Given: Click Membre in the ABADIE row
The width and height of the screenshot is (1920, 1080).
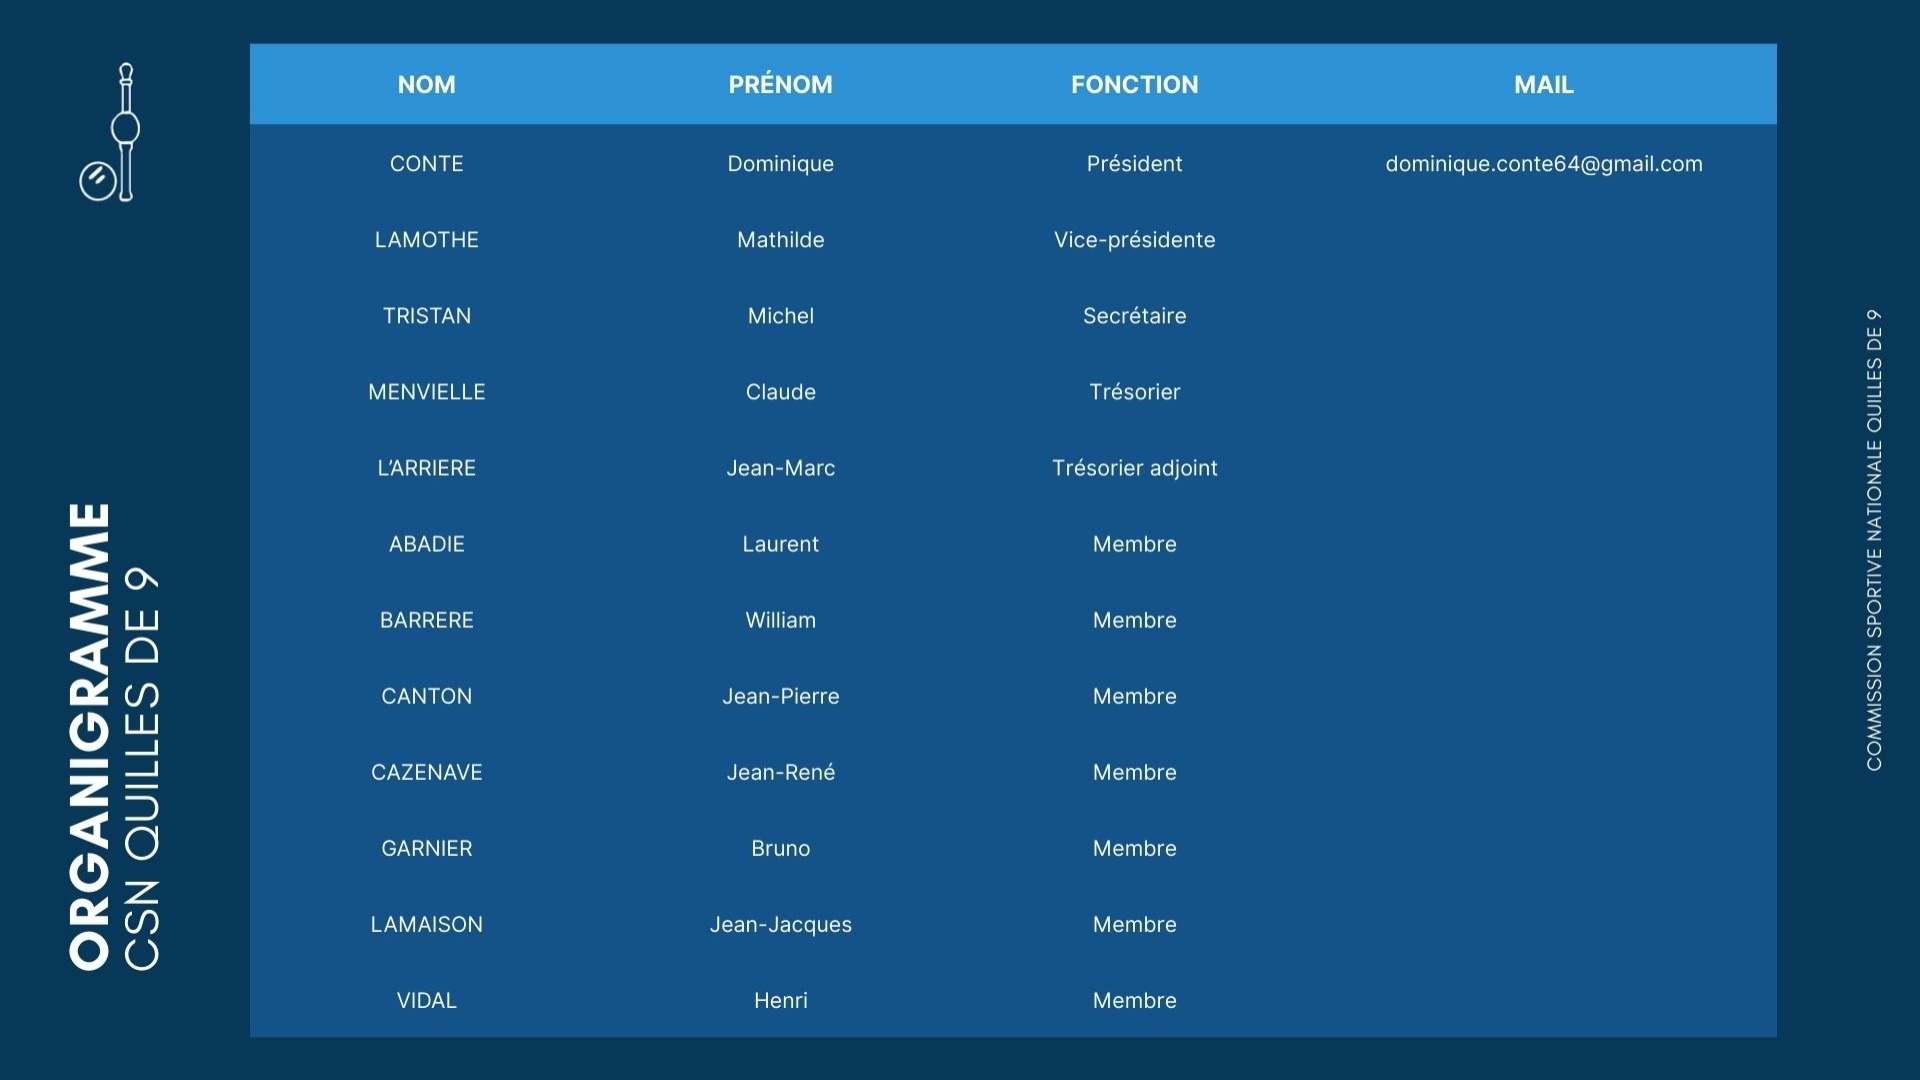Looking at the screenshot, I should pos(1135,544).
